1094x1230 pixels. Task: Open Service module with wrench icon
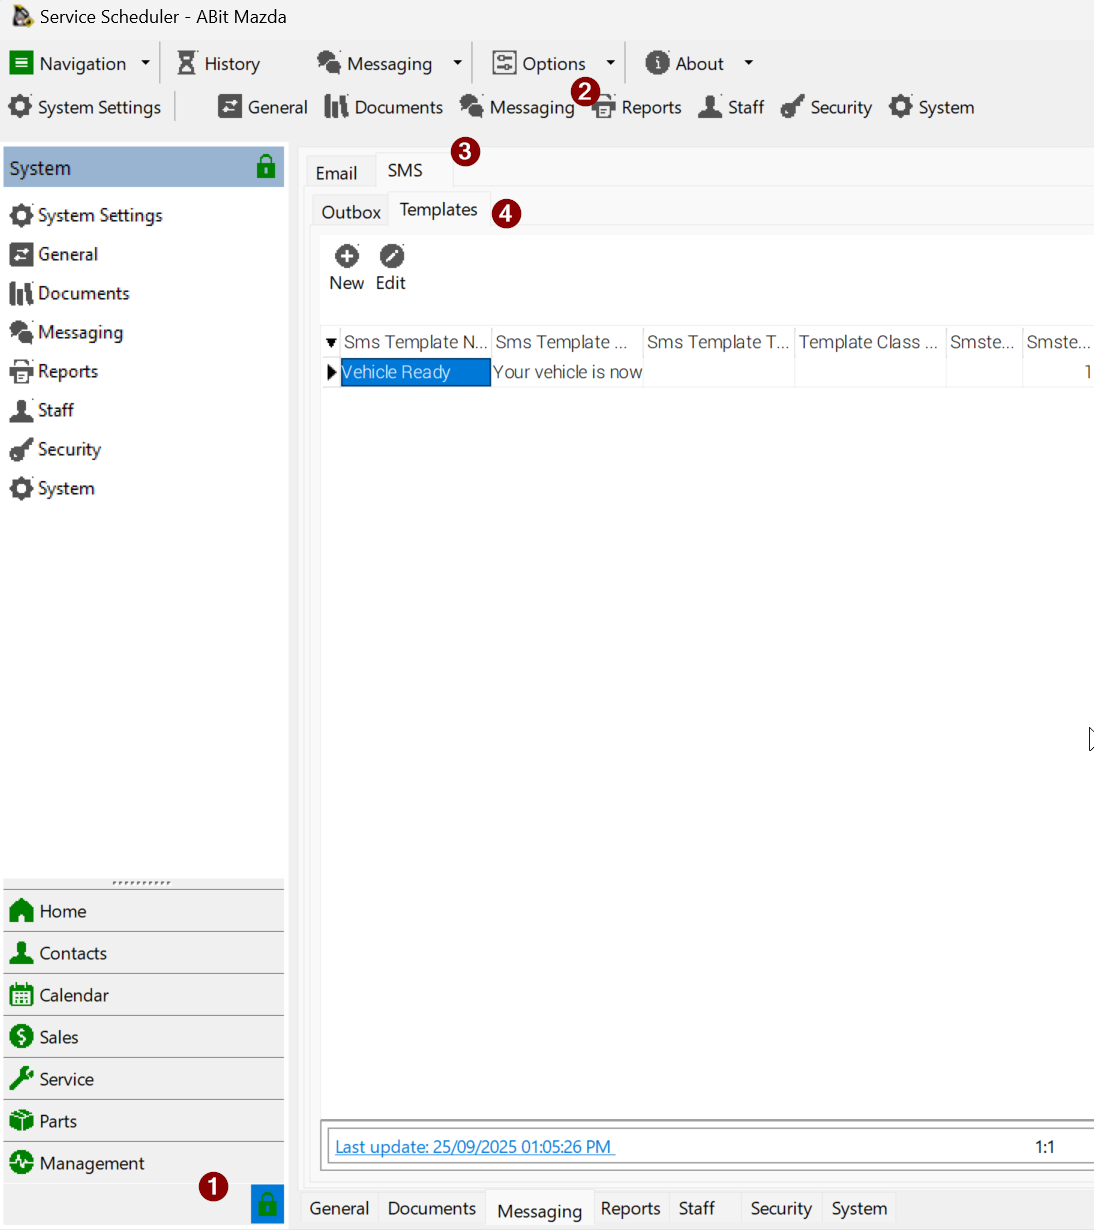pyautogui.click(x=66, y=1079)
